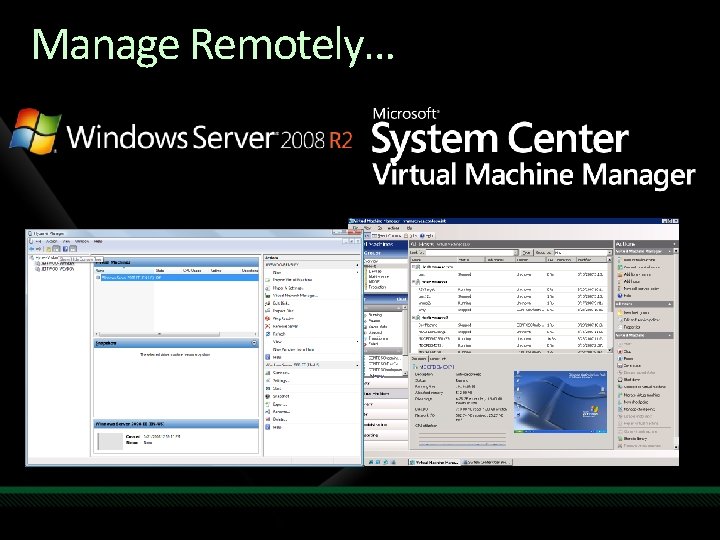The height and width of the screenshot is (540, 720).
Task: Click the red Stop Service action icon
Action: (x=268, y=319)
